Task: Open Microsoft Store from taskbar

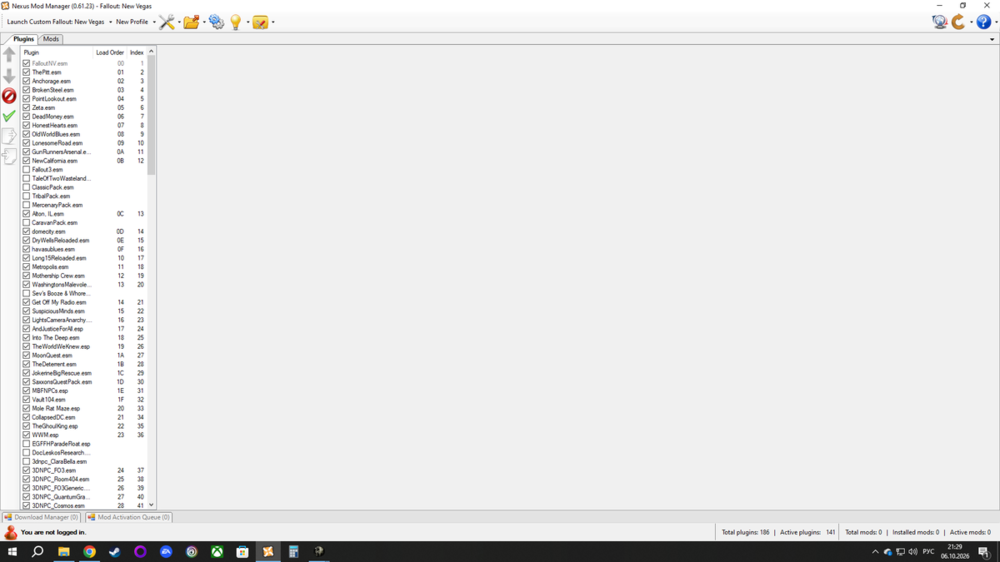Action: click(x=242, y=552)
